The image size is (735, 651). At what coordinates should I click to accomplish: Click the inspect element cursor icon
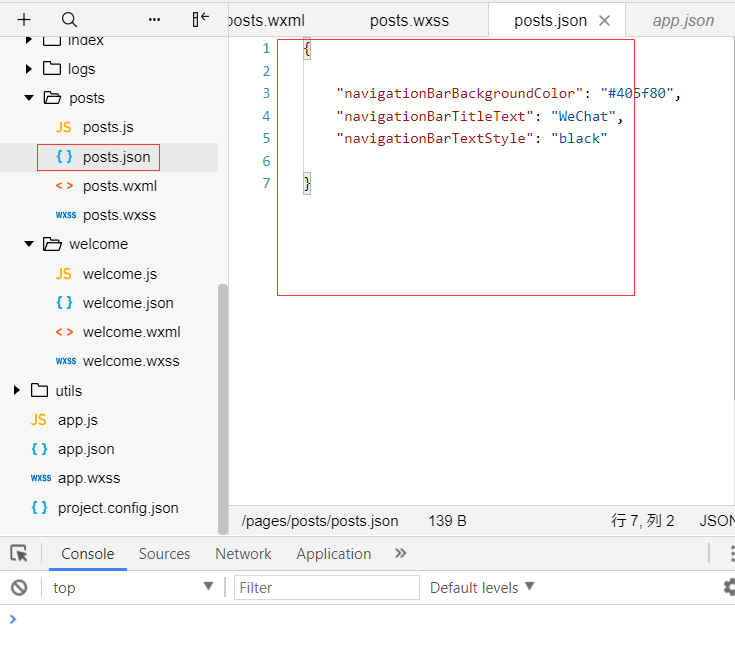(x=19, y=554)
